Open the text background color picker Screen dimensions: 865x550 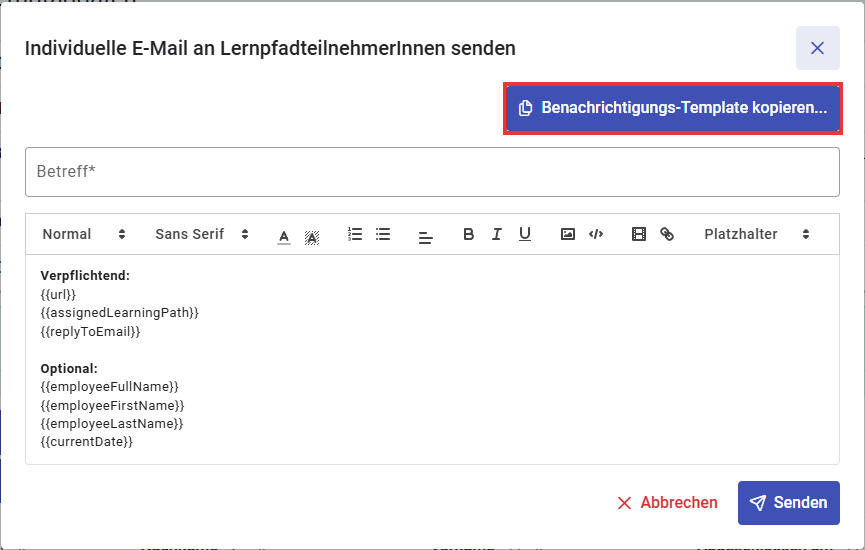(312, 237)
